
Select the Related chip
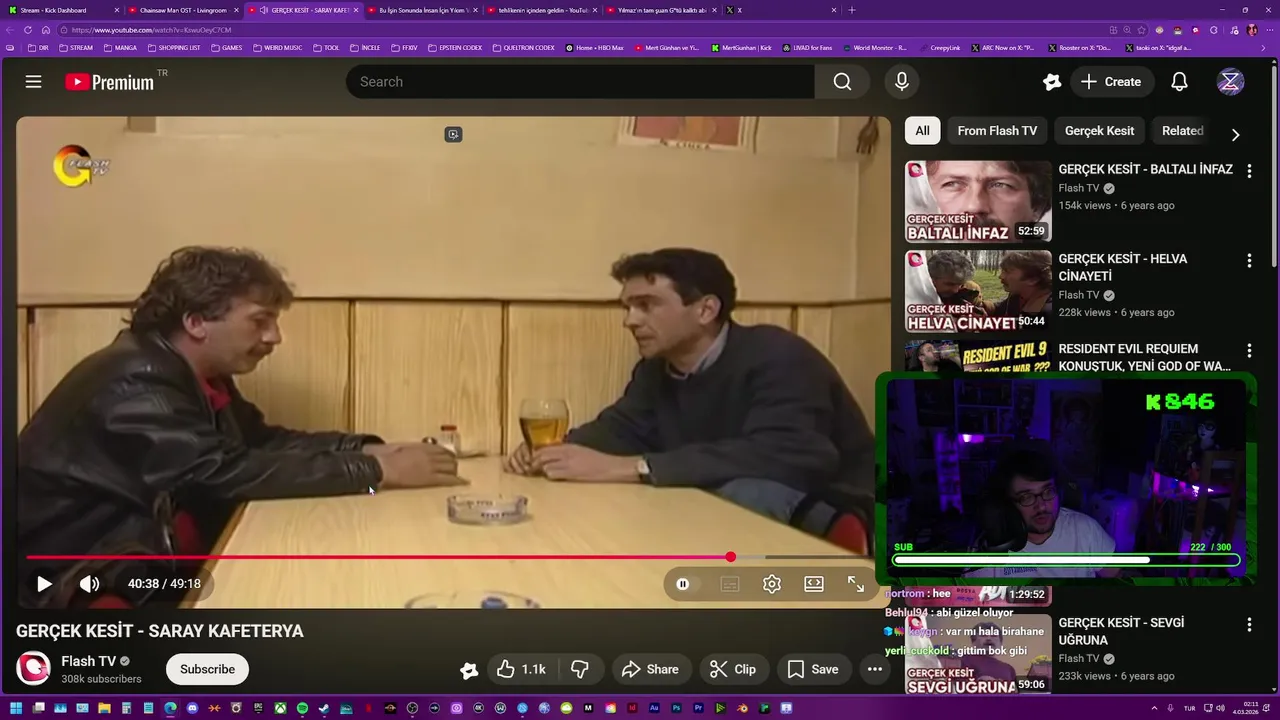(1182, 130)
